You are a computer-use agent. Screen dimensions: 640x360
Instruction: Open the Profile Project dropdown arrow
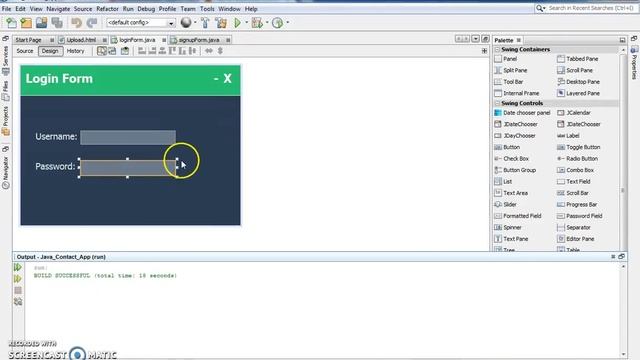coord(287,22)
